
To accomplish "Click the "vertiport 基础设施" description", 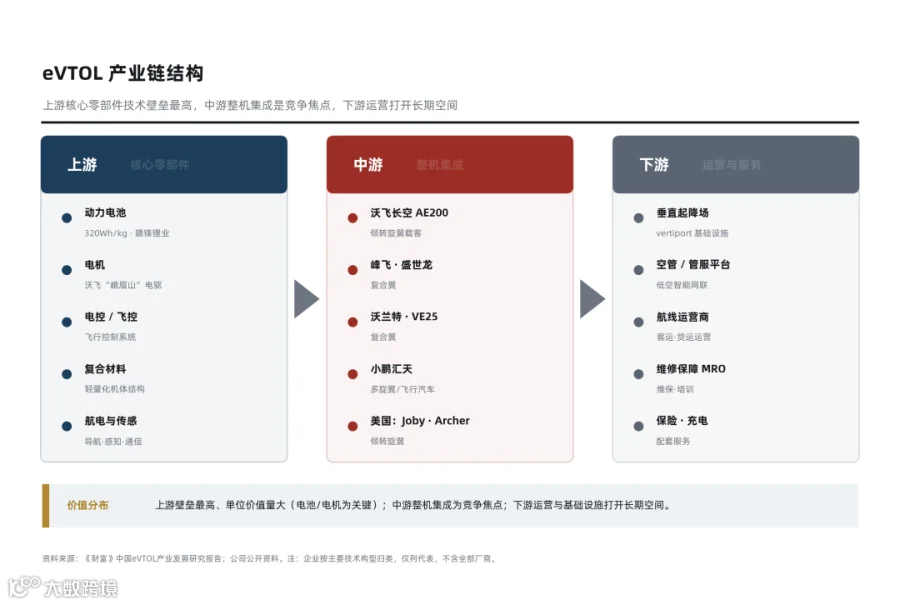I will [x=692, y=233].
